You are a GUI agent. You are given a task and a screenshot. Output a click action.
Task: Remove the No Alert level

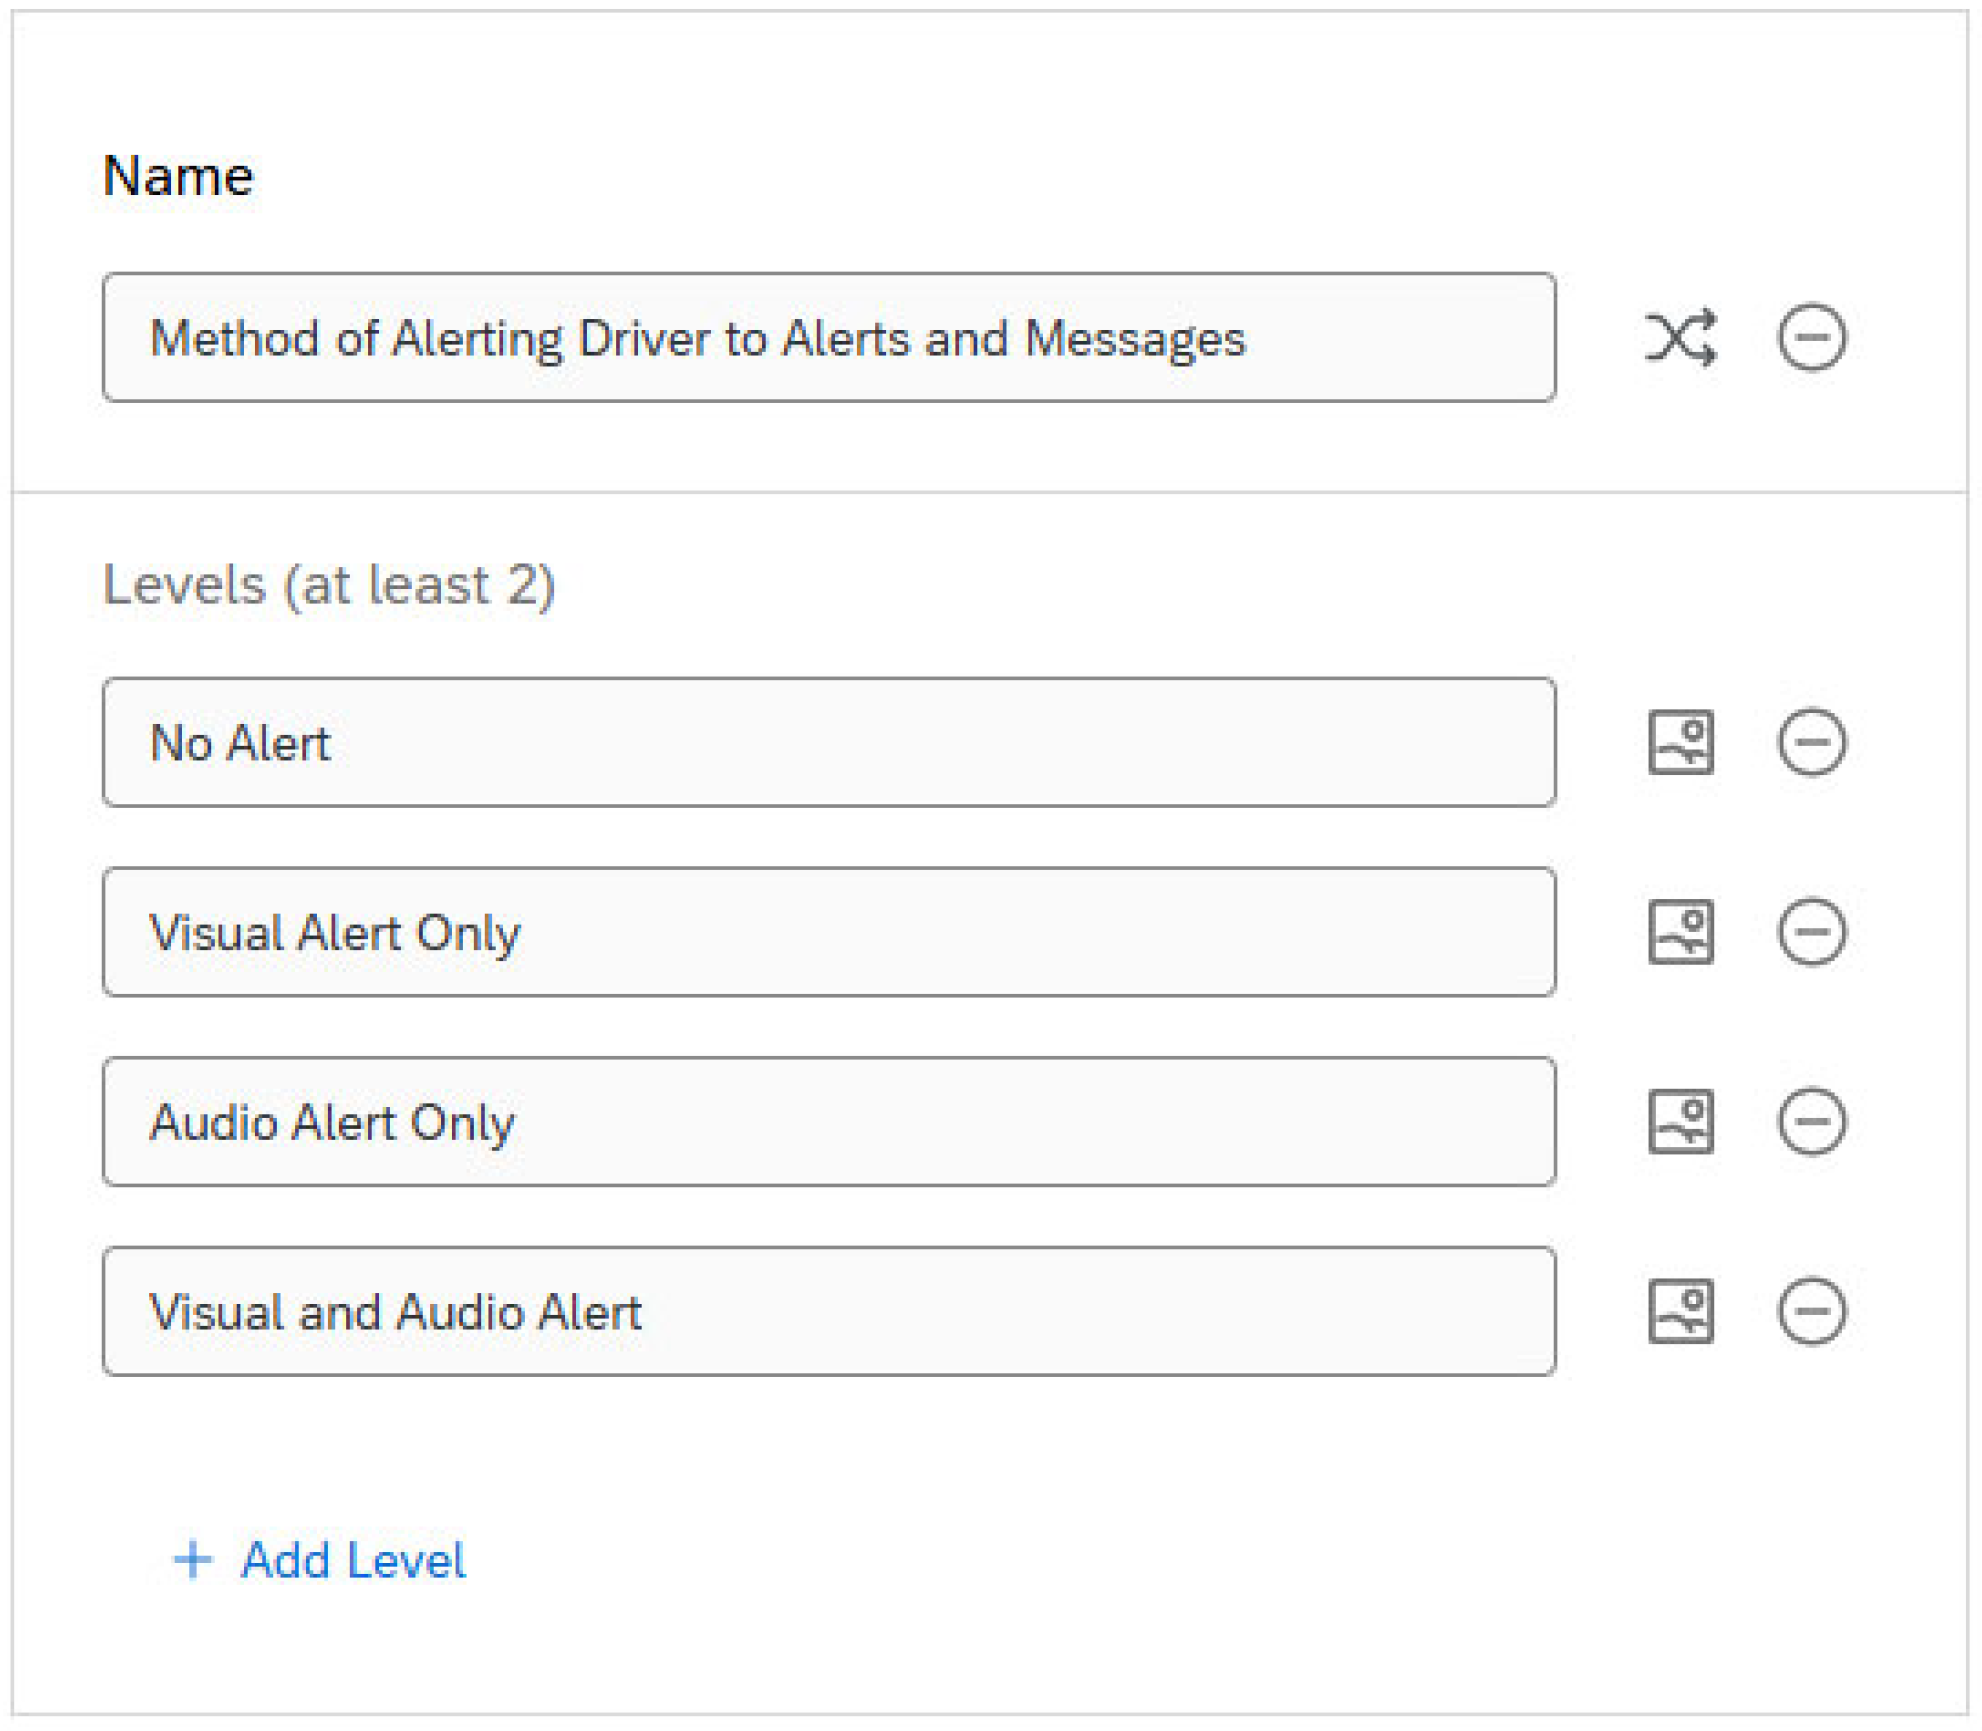(1811, 742)
